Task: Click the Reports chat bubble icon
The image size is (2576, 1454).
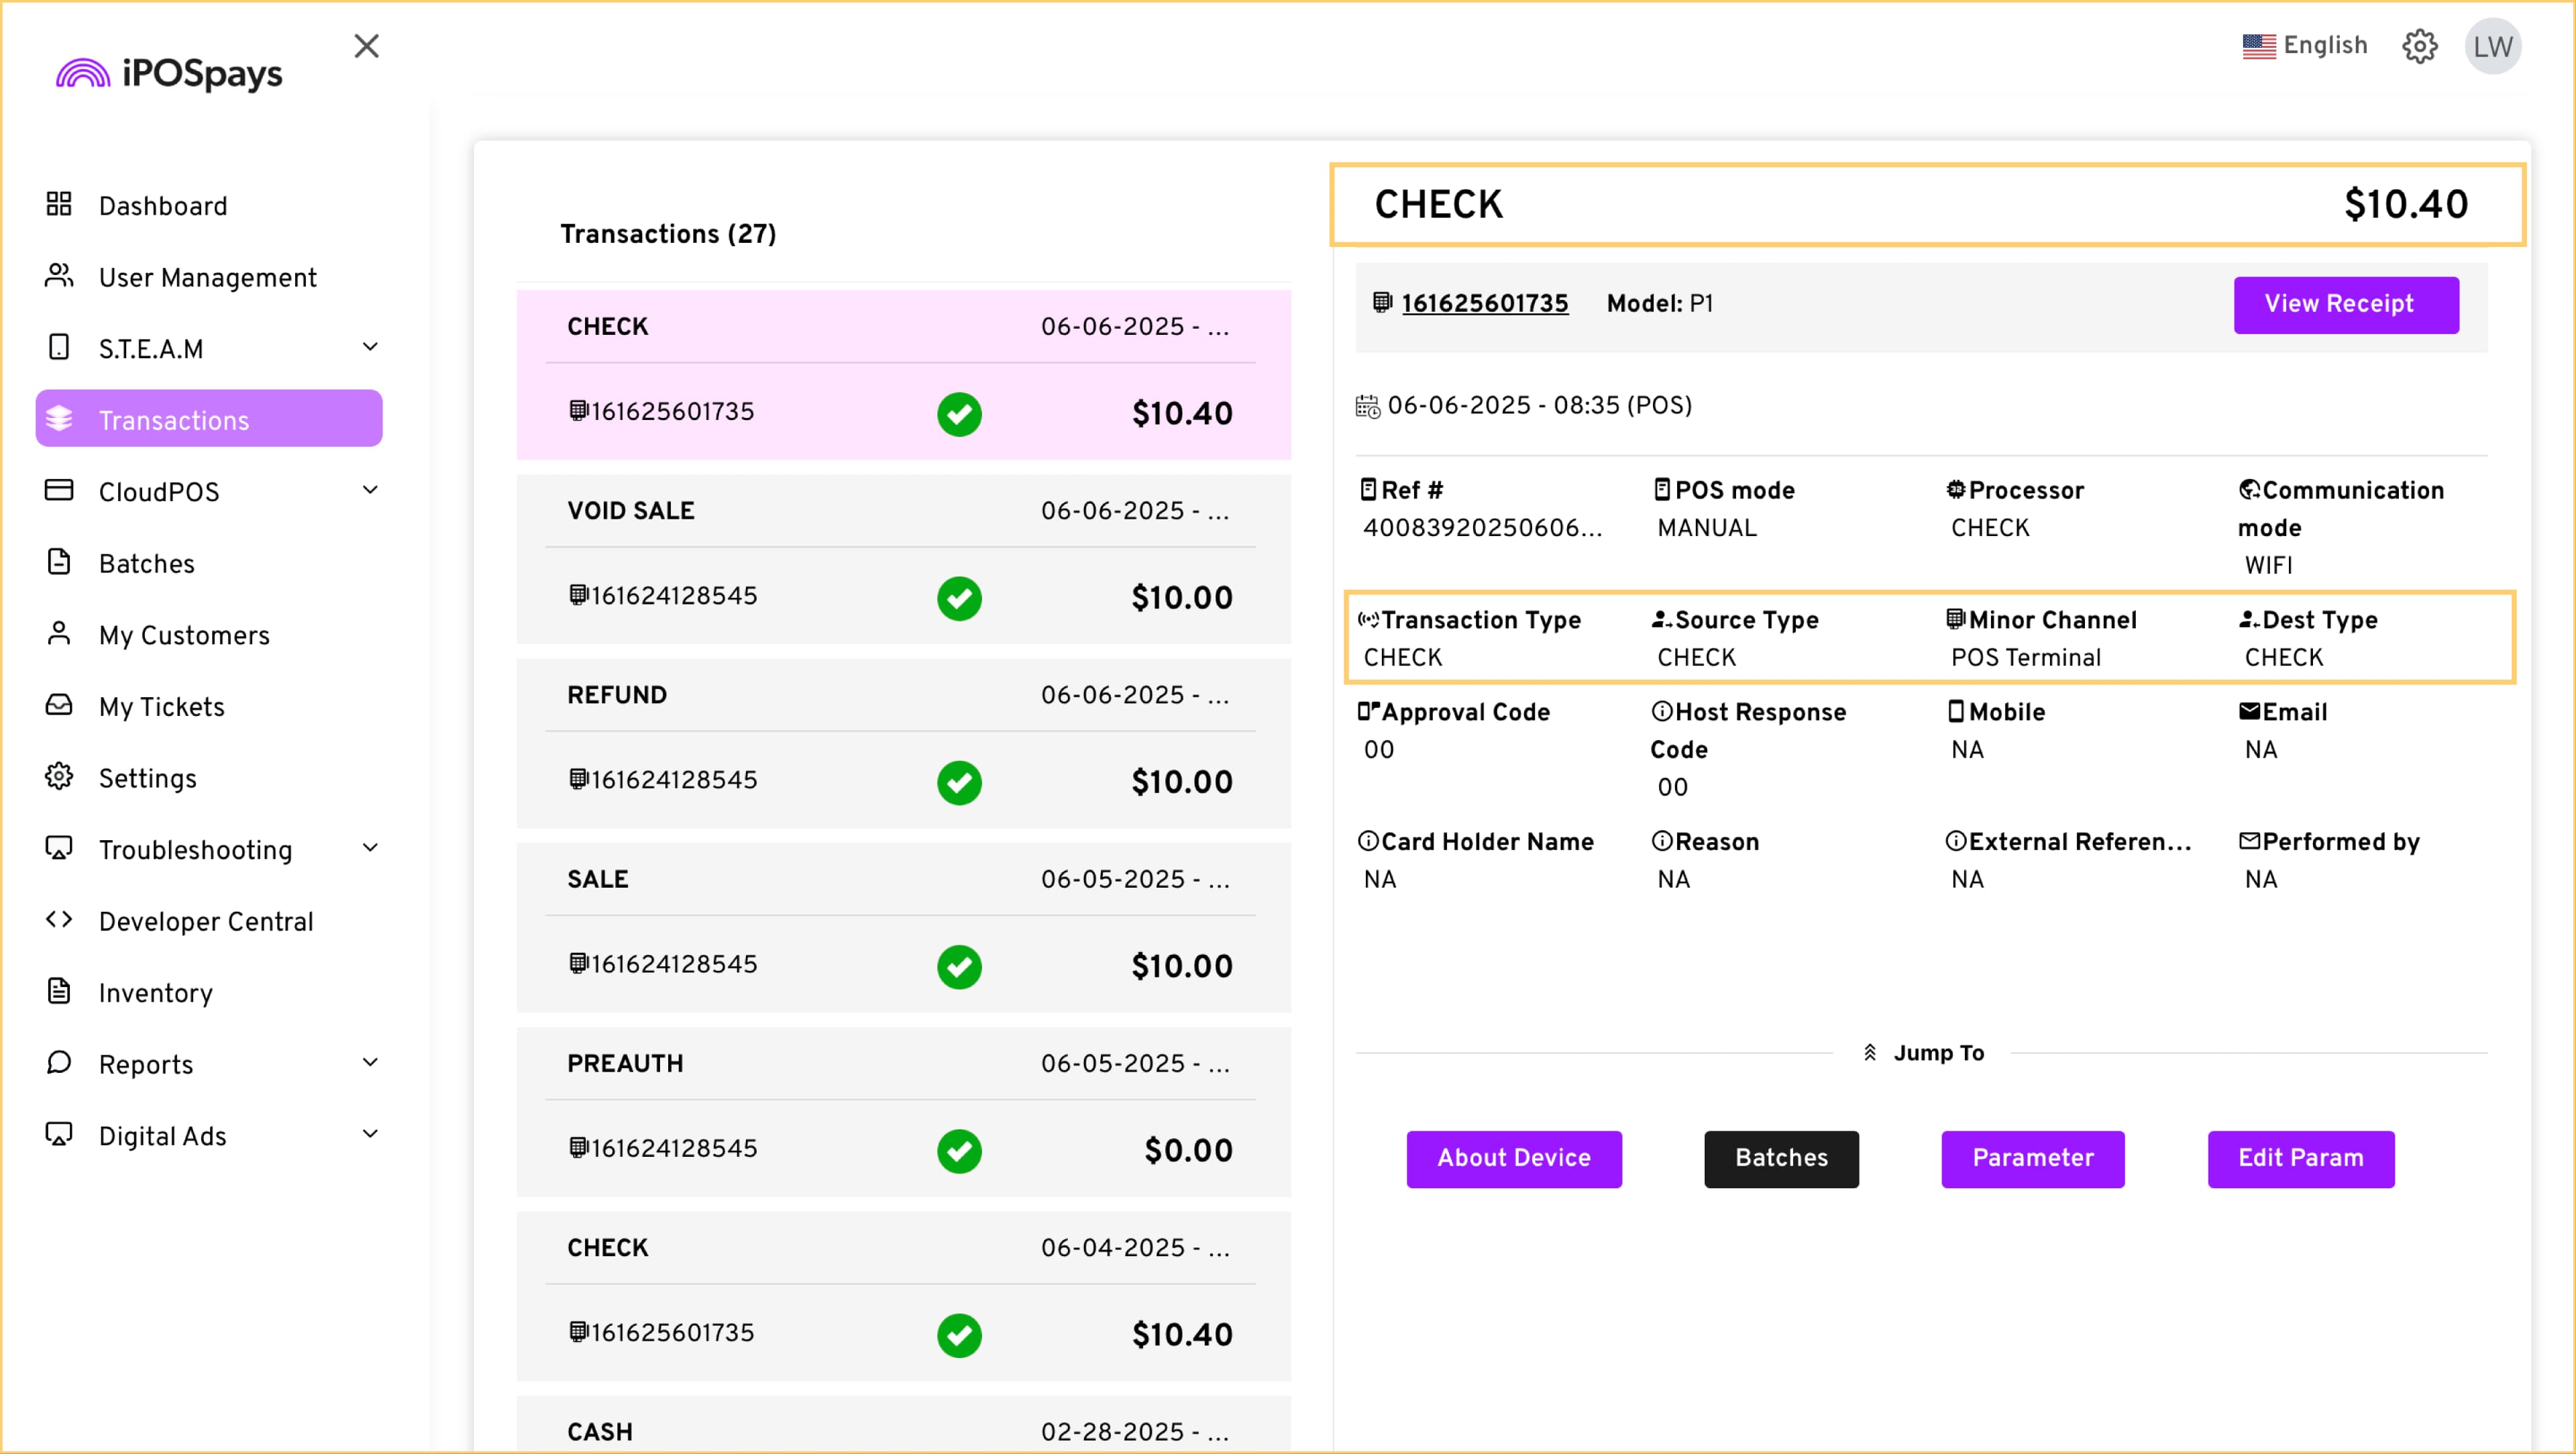Action: pyautogui.click(x=59, y=1063)
